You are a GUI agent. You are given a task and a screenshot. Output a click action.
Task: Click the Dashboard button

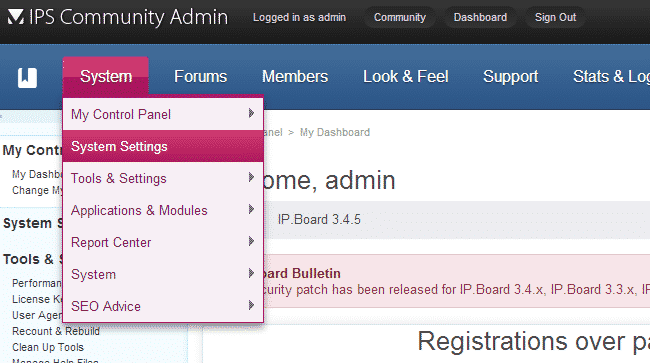480,17
